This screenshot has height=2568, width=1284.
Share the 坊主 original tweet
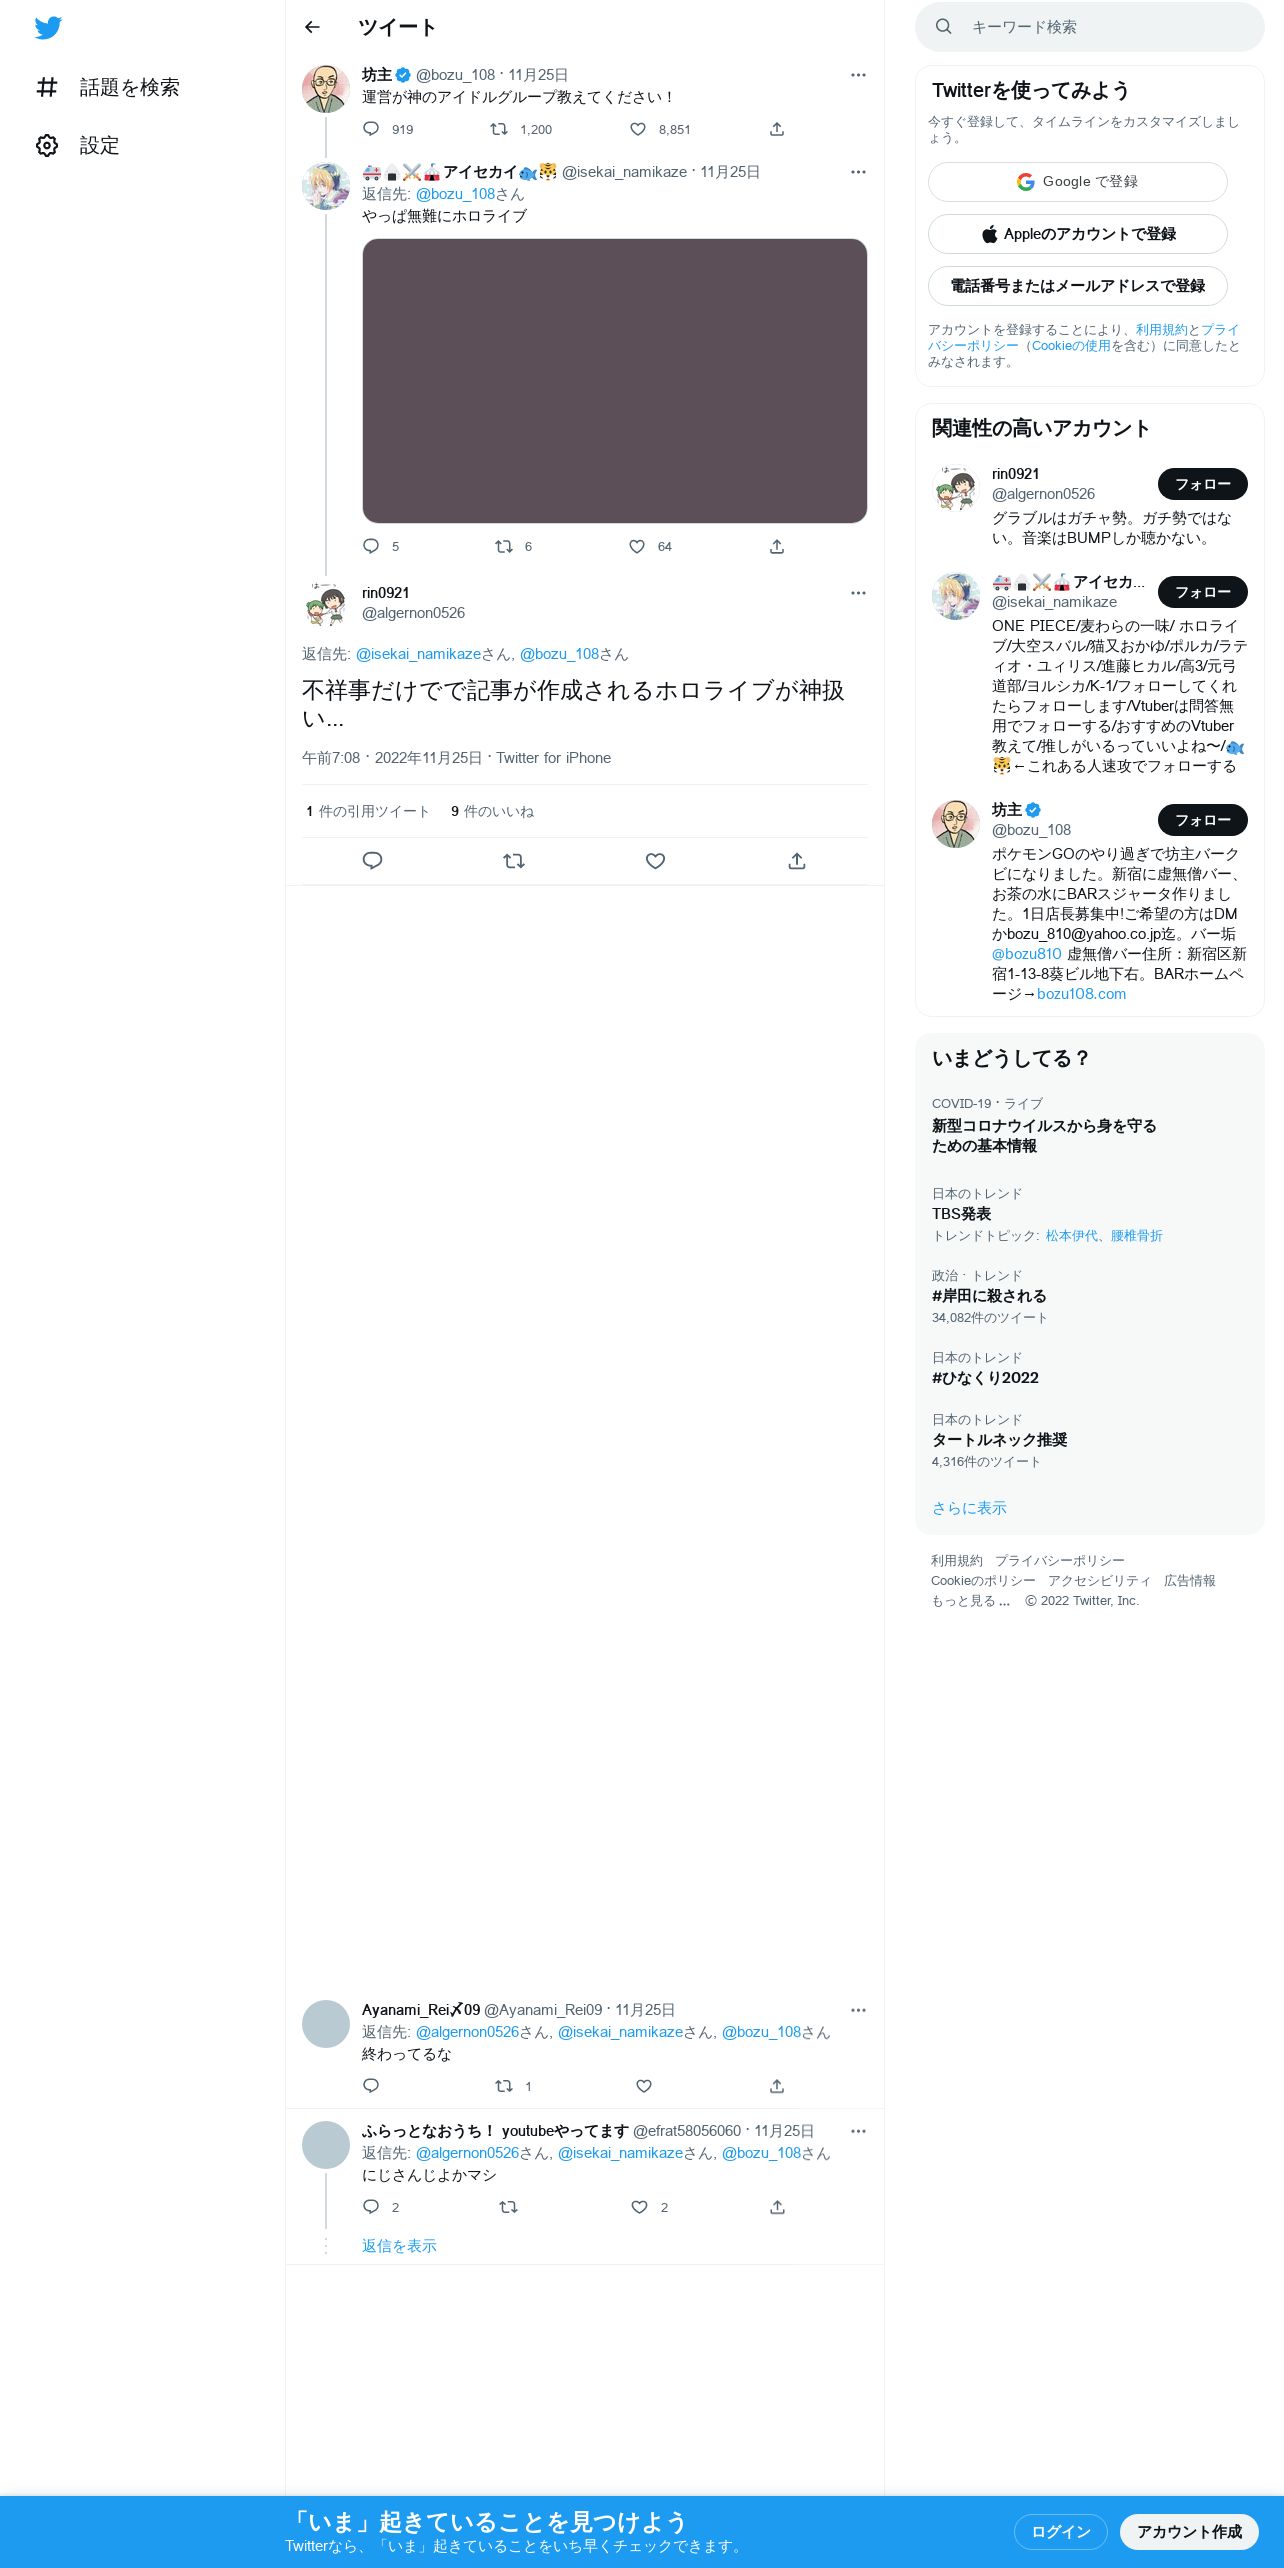click(x=777, y=129)
